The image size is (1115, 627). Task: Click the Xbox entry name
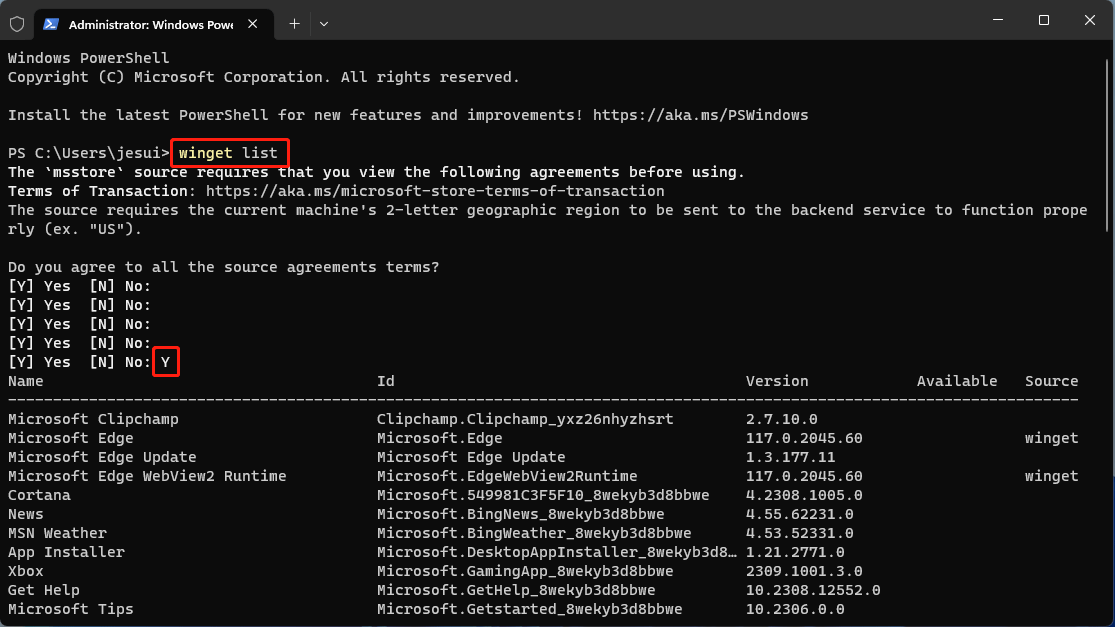[26, 571]
